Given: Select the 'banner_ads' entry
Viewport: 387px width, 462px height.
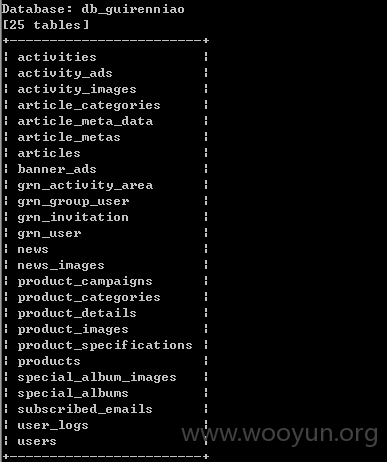Looking at the screenshot, I should [57, 169].
